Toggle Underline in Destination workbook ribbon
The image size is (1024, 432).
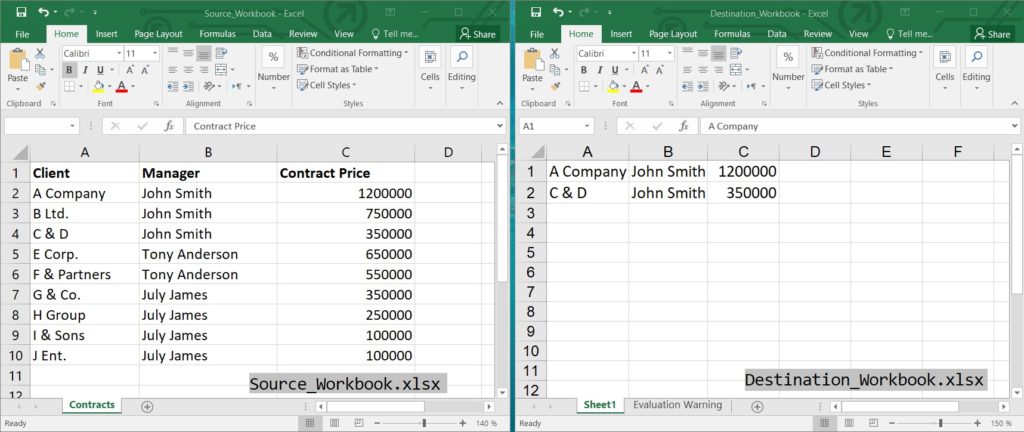pyautogui.click(x=614, y=70)
